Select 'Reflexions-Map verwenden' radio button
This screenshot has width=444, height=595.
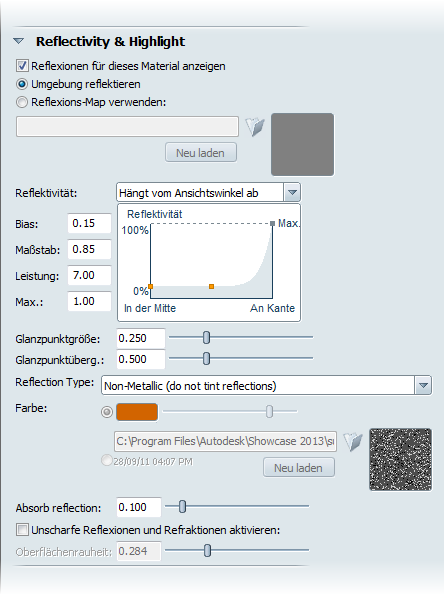[22, 102]
